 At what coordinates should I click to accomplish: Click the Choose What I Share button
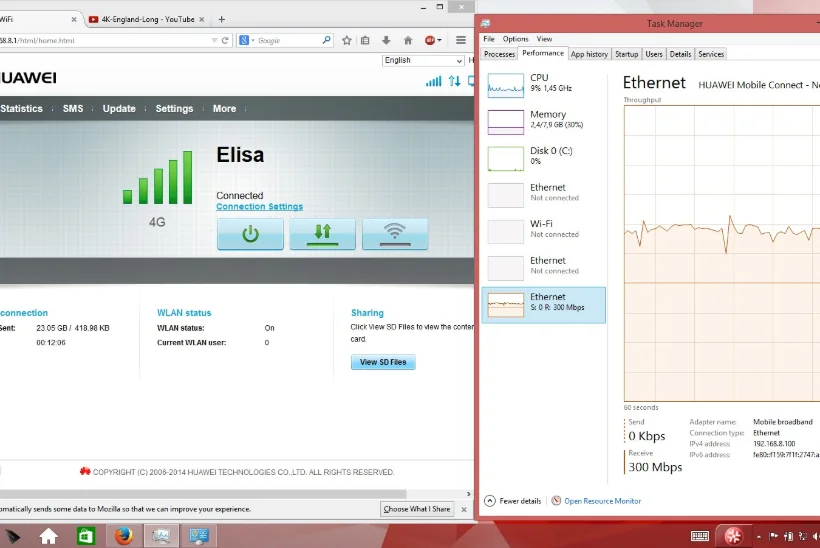417,509
